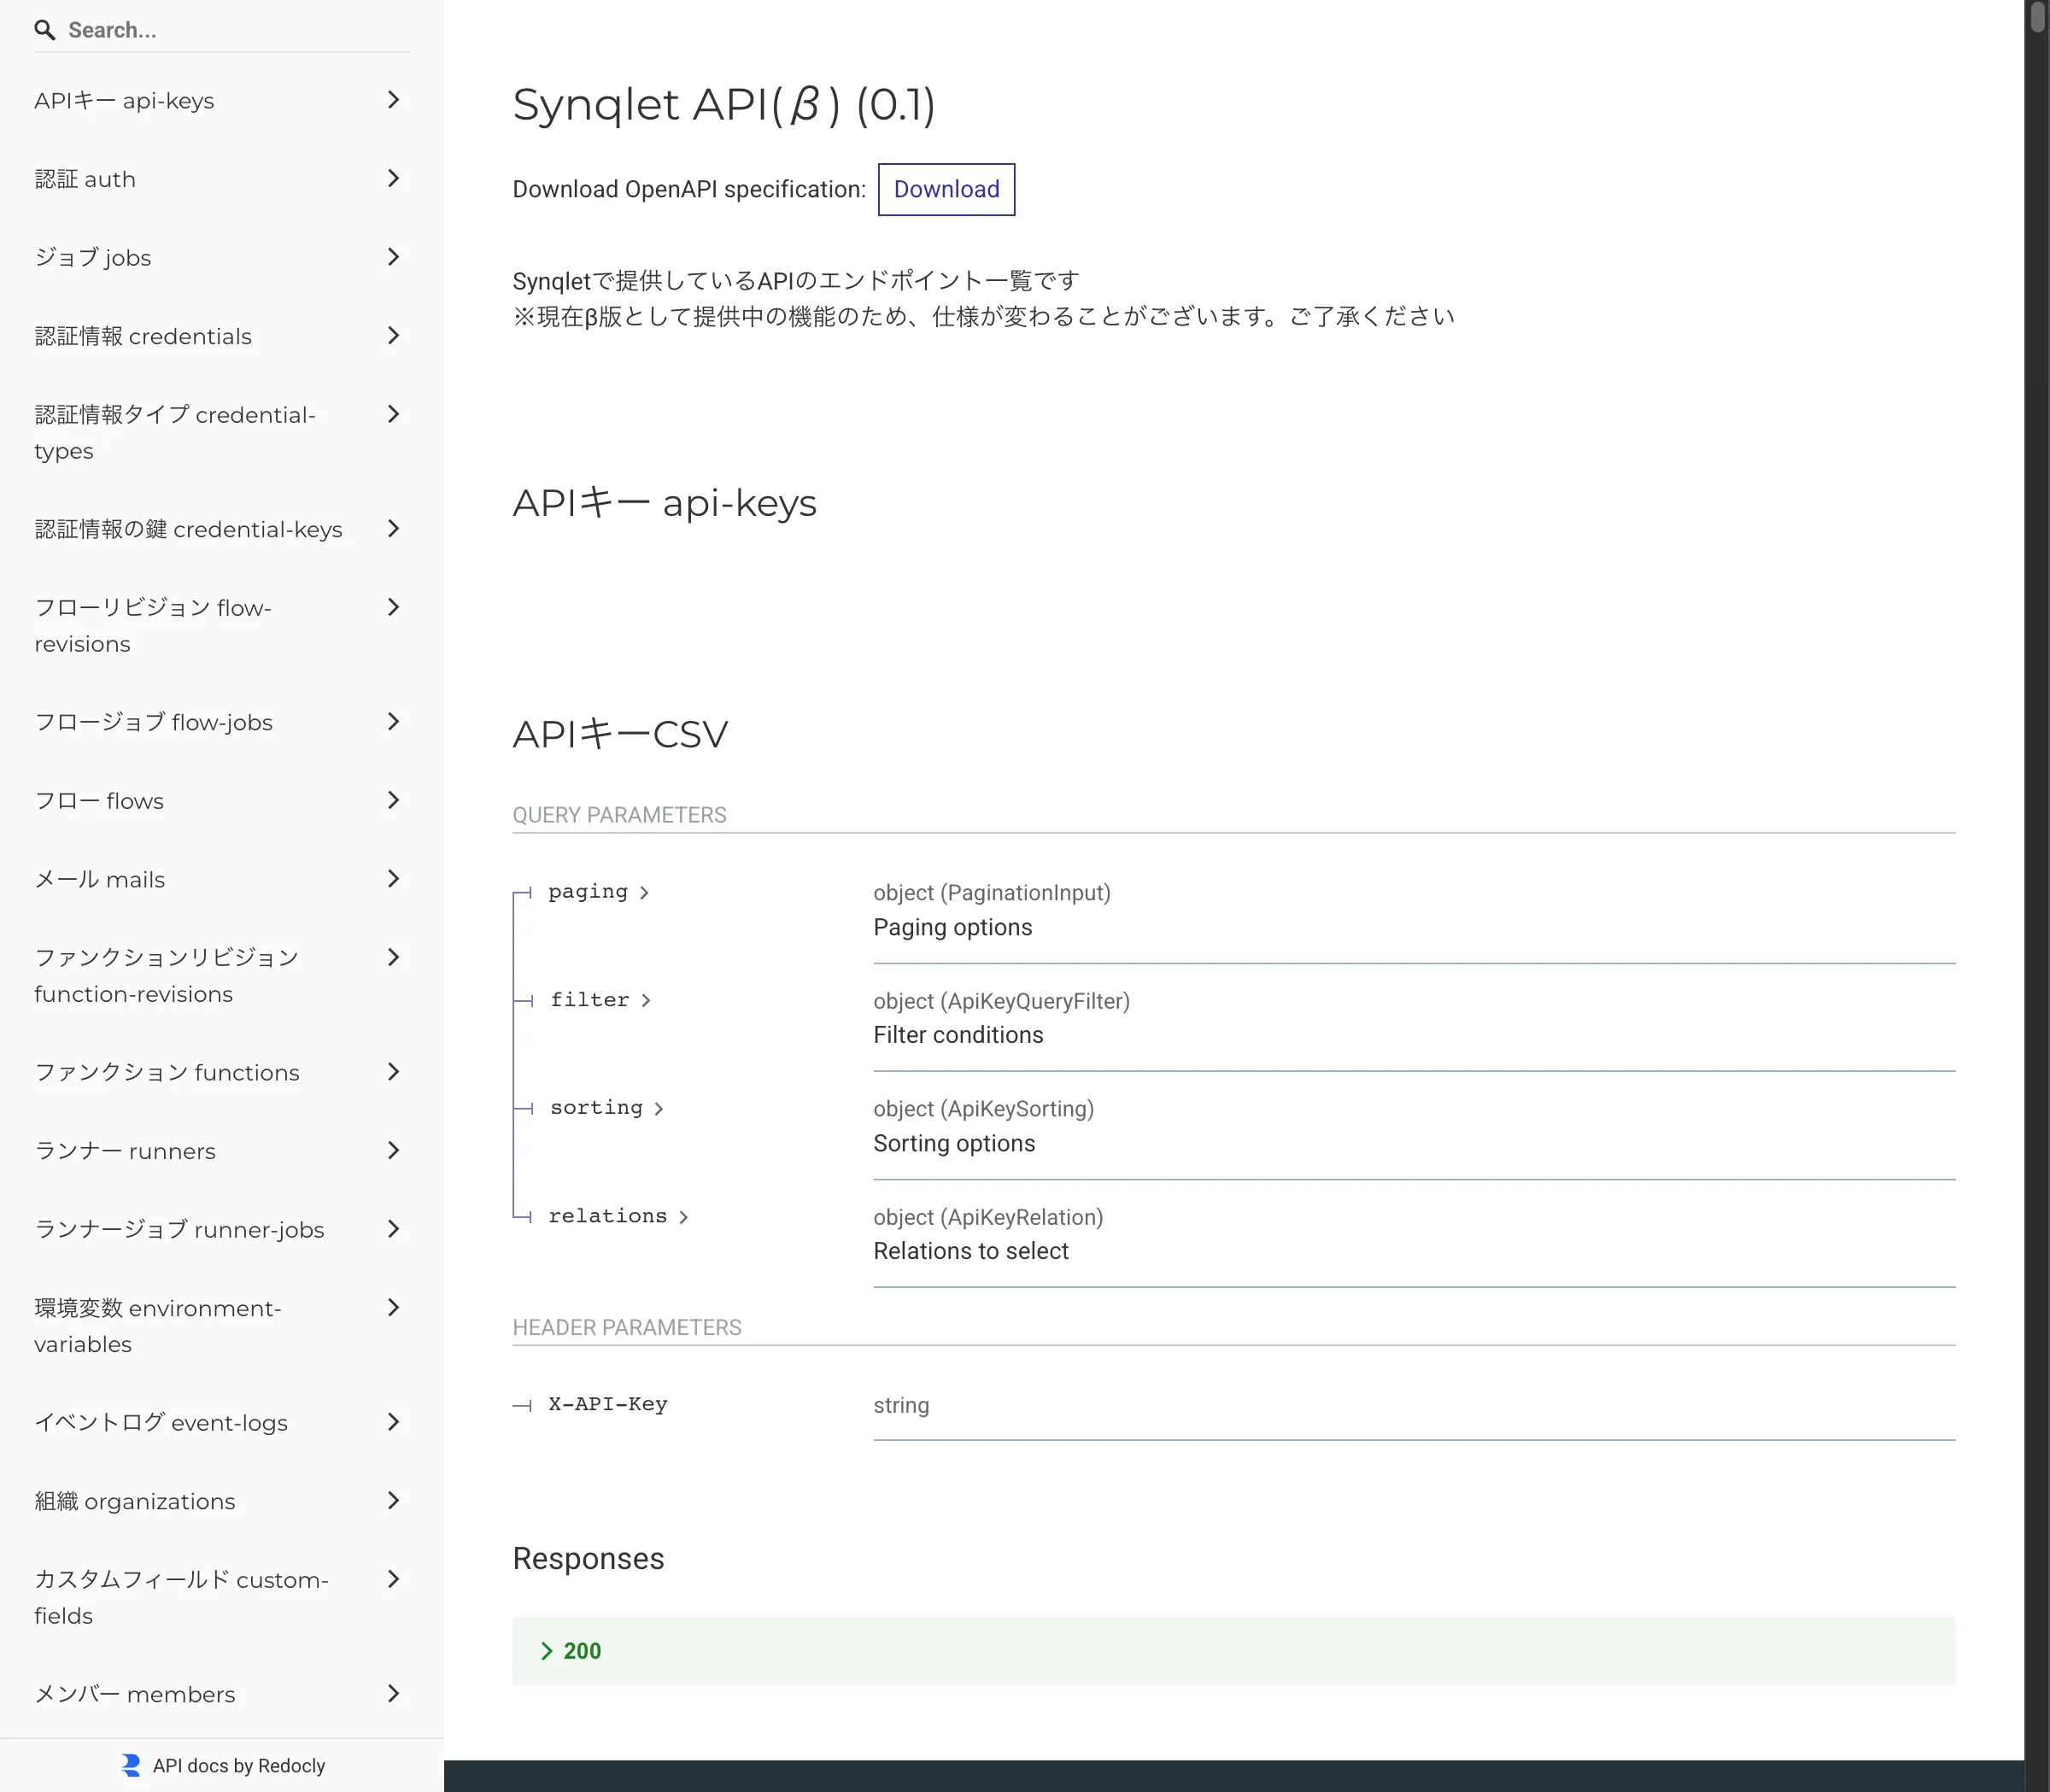The width and height of the screenshot is (2050, 1792).
Task: Expand the sorting query parameter
Action: click(x=607, y=1108)
